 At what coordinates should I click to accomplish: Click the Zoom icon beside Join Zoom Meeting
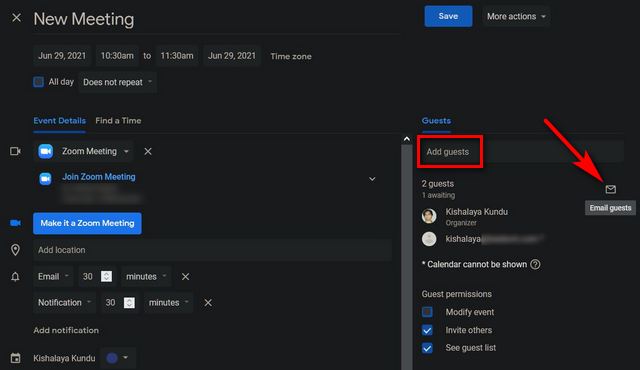[45, 179]
